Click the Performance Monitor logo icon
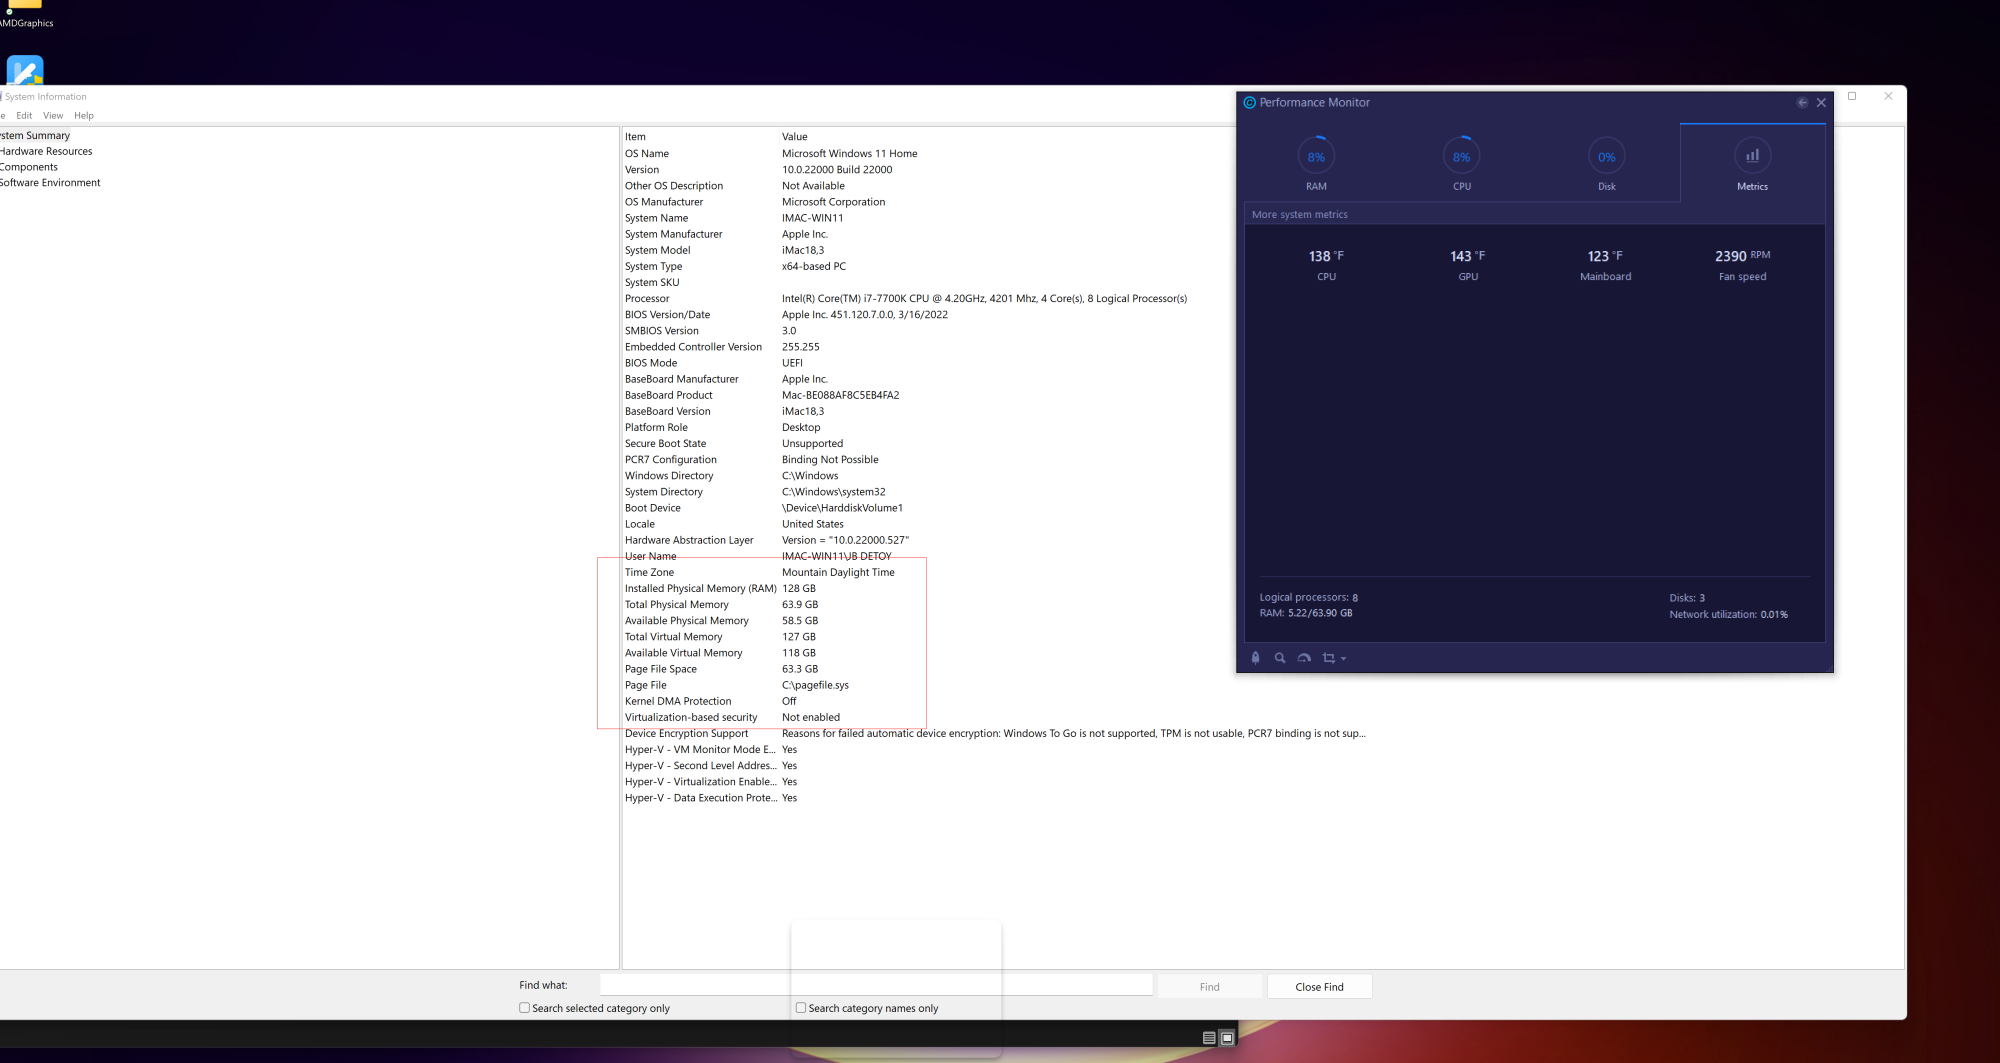The height and width of the screenshot is (1063, 2000). tap(1249, 103)
